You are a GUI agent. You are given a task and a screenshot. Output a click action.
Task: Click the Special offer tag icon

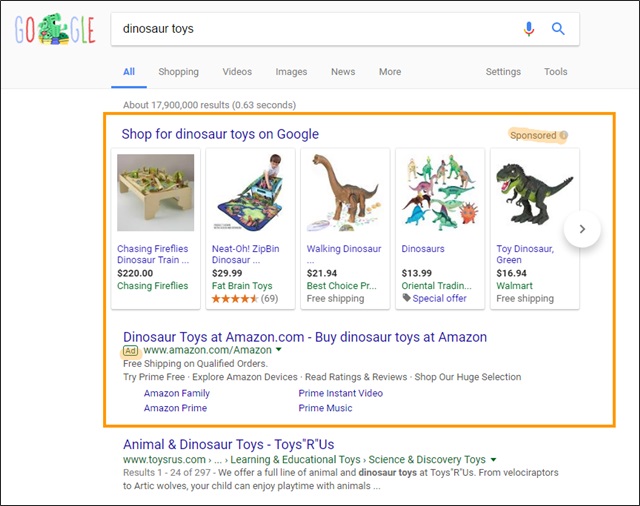click(406, 298)
